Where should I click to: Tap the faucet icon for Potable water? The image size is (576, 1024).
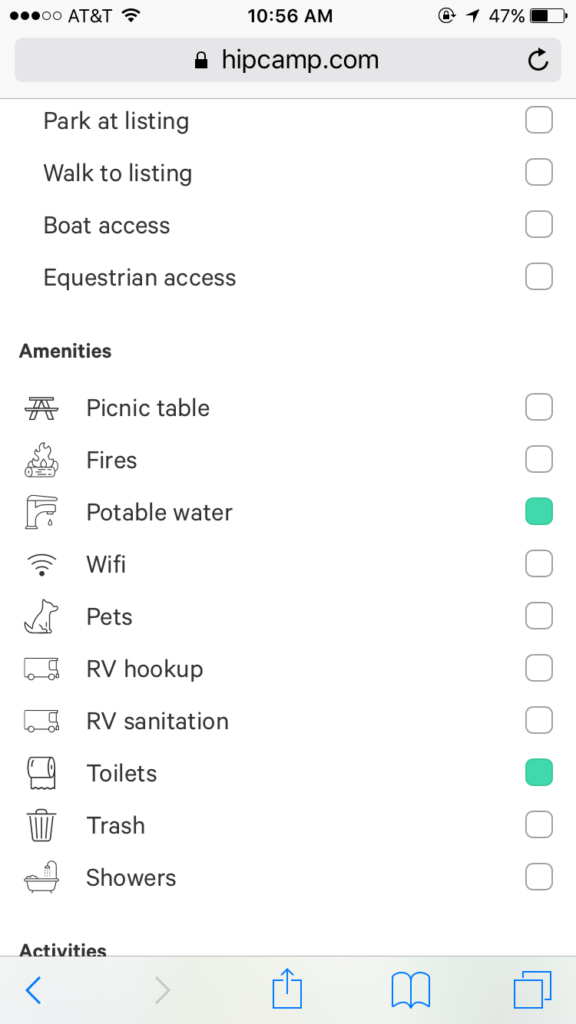pos(42,512)
